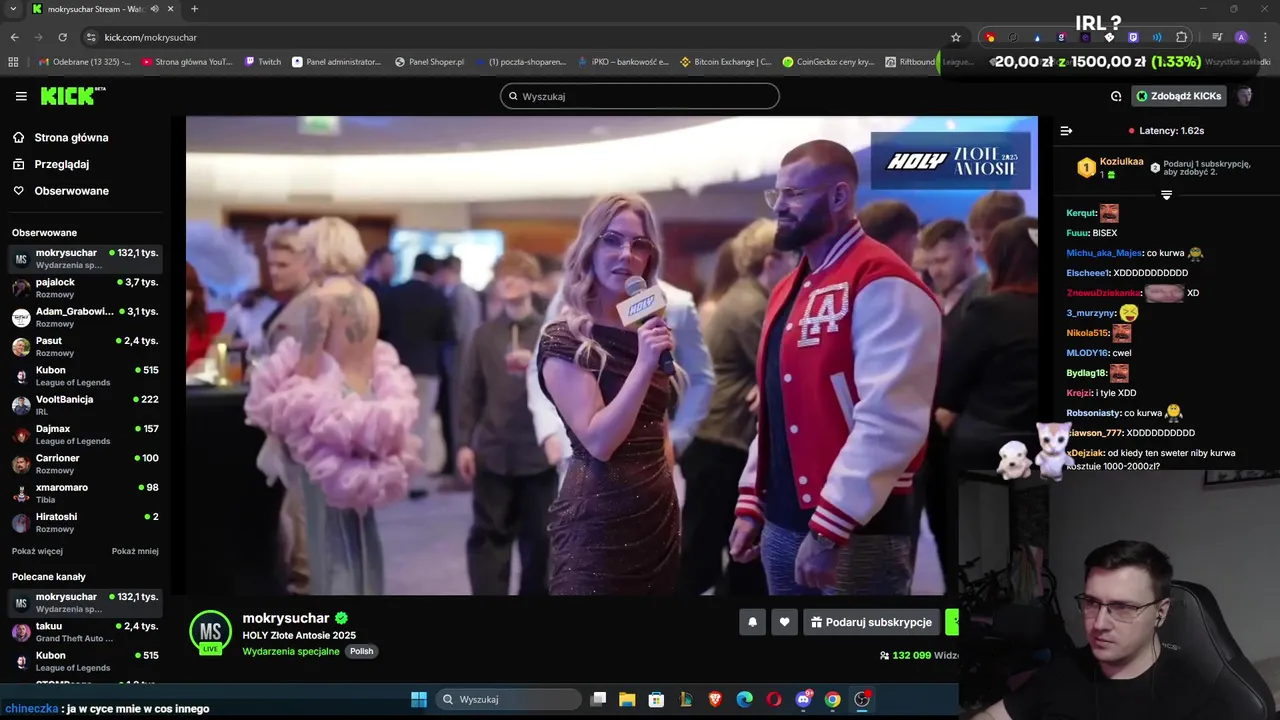Open Adam_Grabowi... channel in followed list
This screenshot has height=720, width=1280.
coord(85,317)
